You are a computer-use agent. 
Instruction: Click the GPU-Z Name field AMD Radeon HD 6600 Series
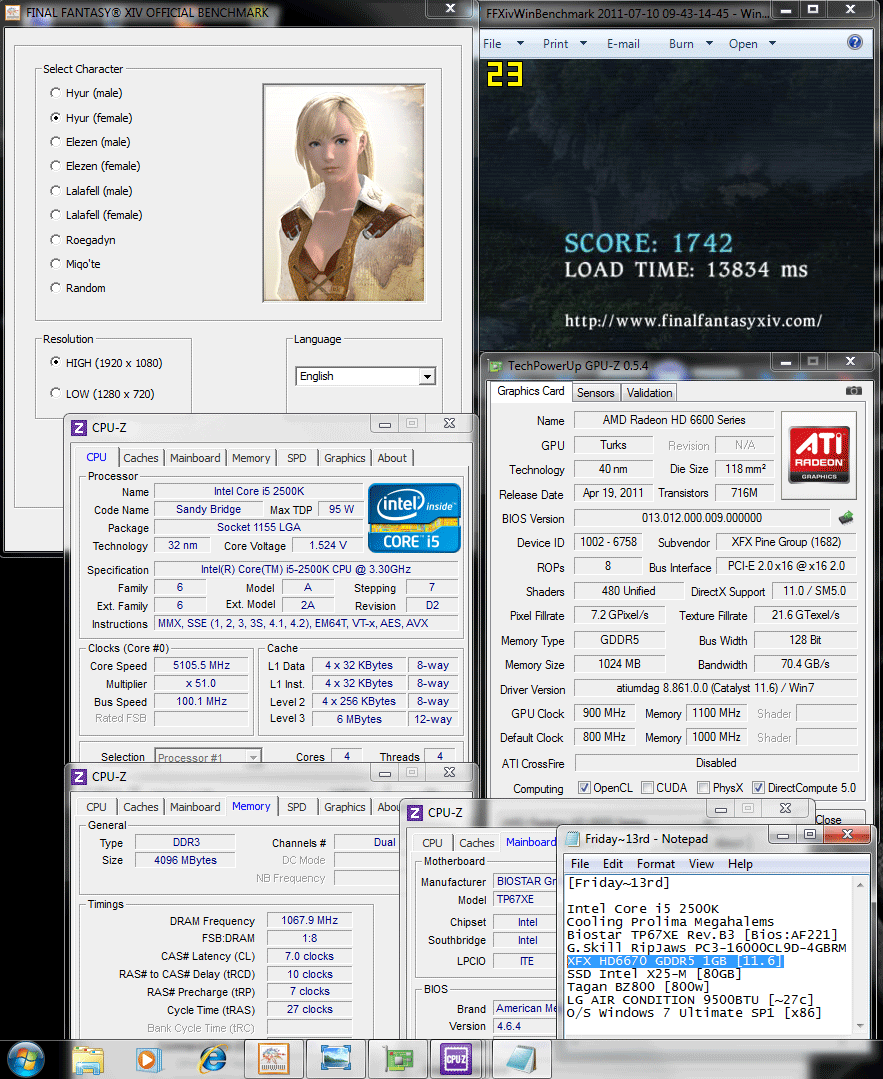[674, 420]
